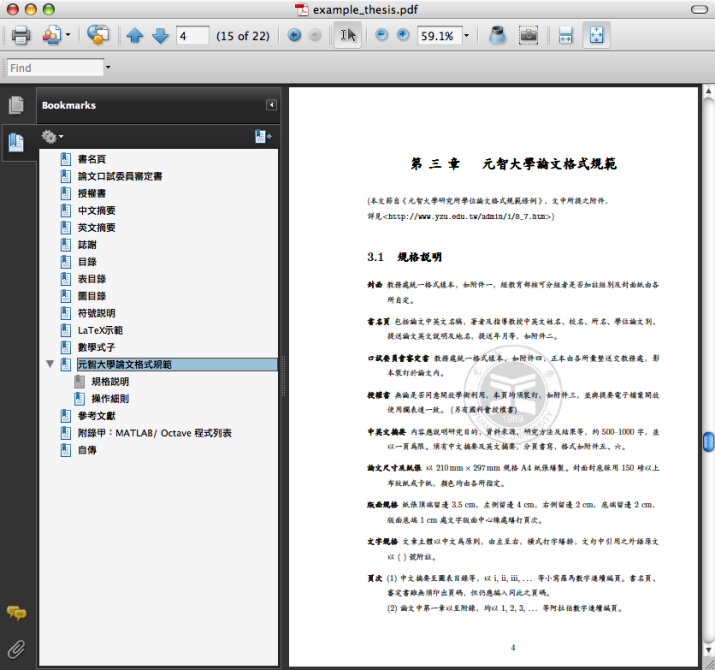Image resolution: width=715 pixels, height=670 pixels.
Task: Open the Comments panel speech bubble icon
Action: point(15,613)
